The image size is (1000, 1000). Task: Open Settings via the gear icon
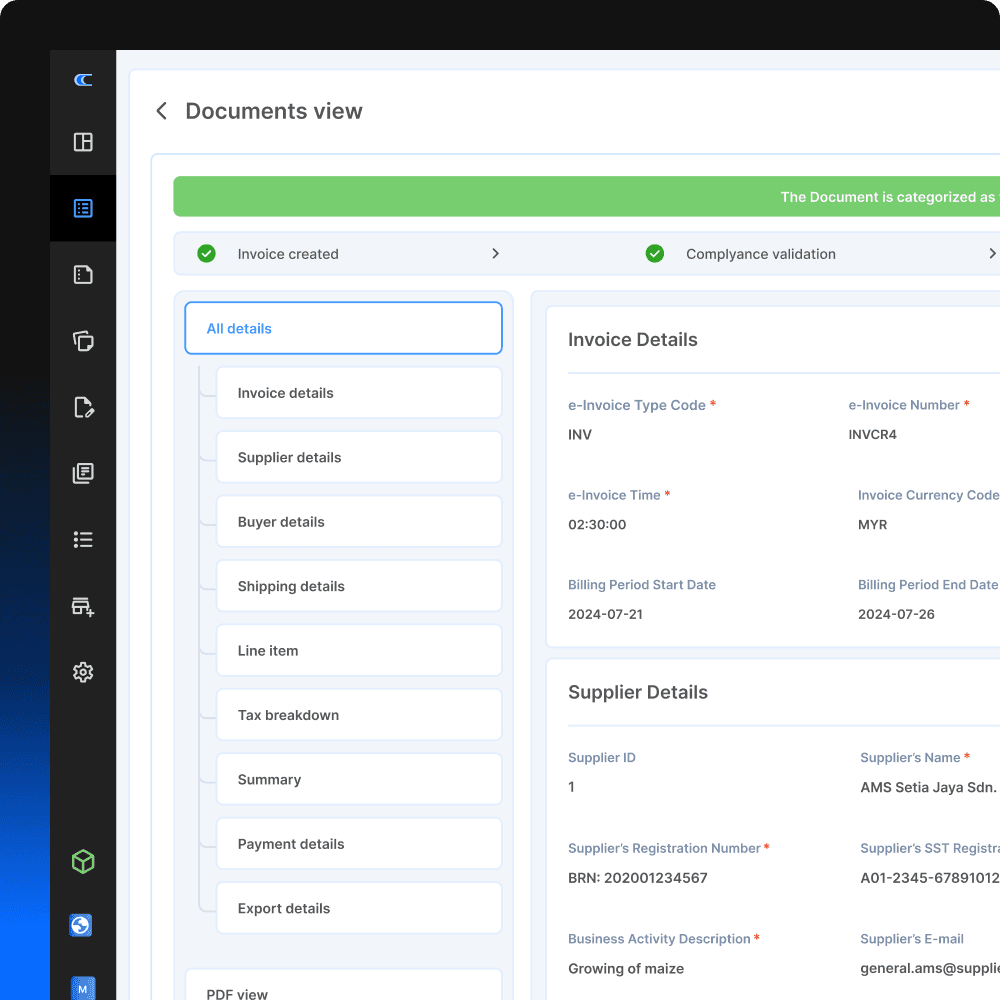(x=83, y=672)
